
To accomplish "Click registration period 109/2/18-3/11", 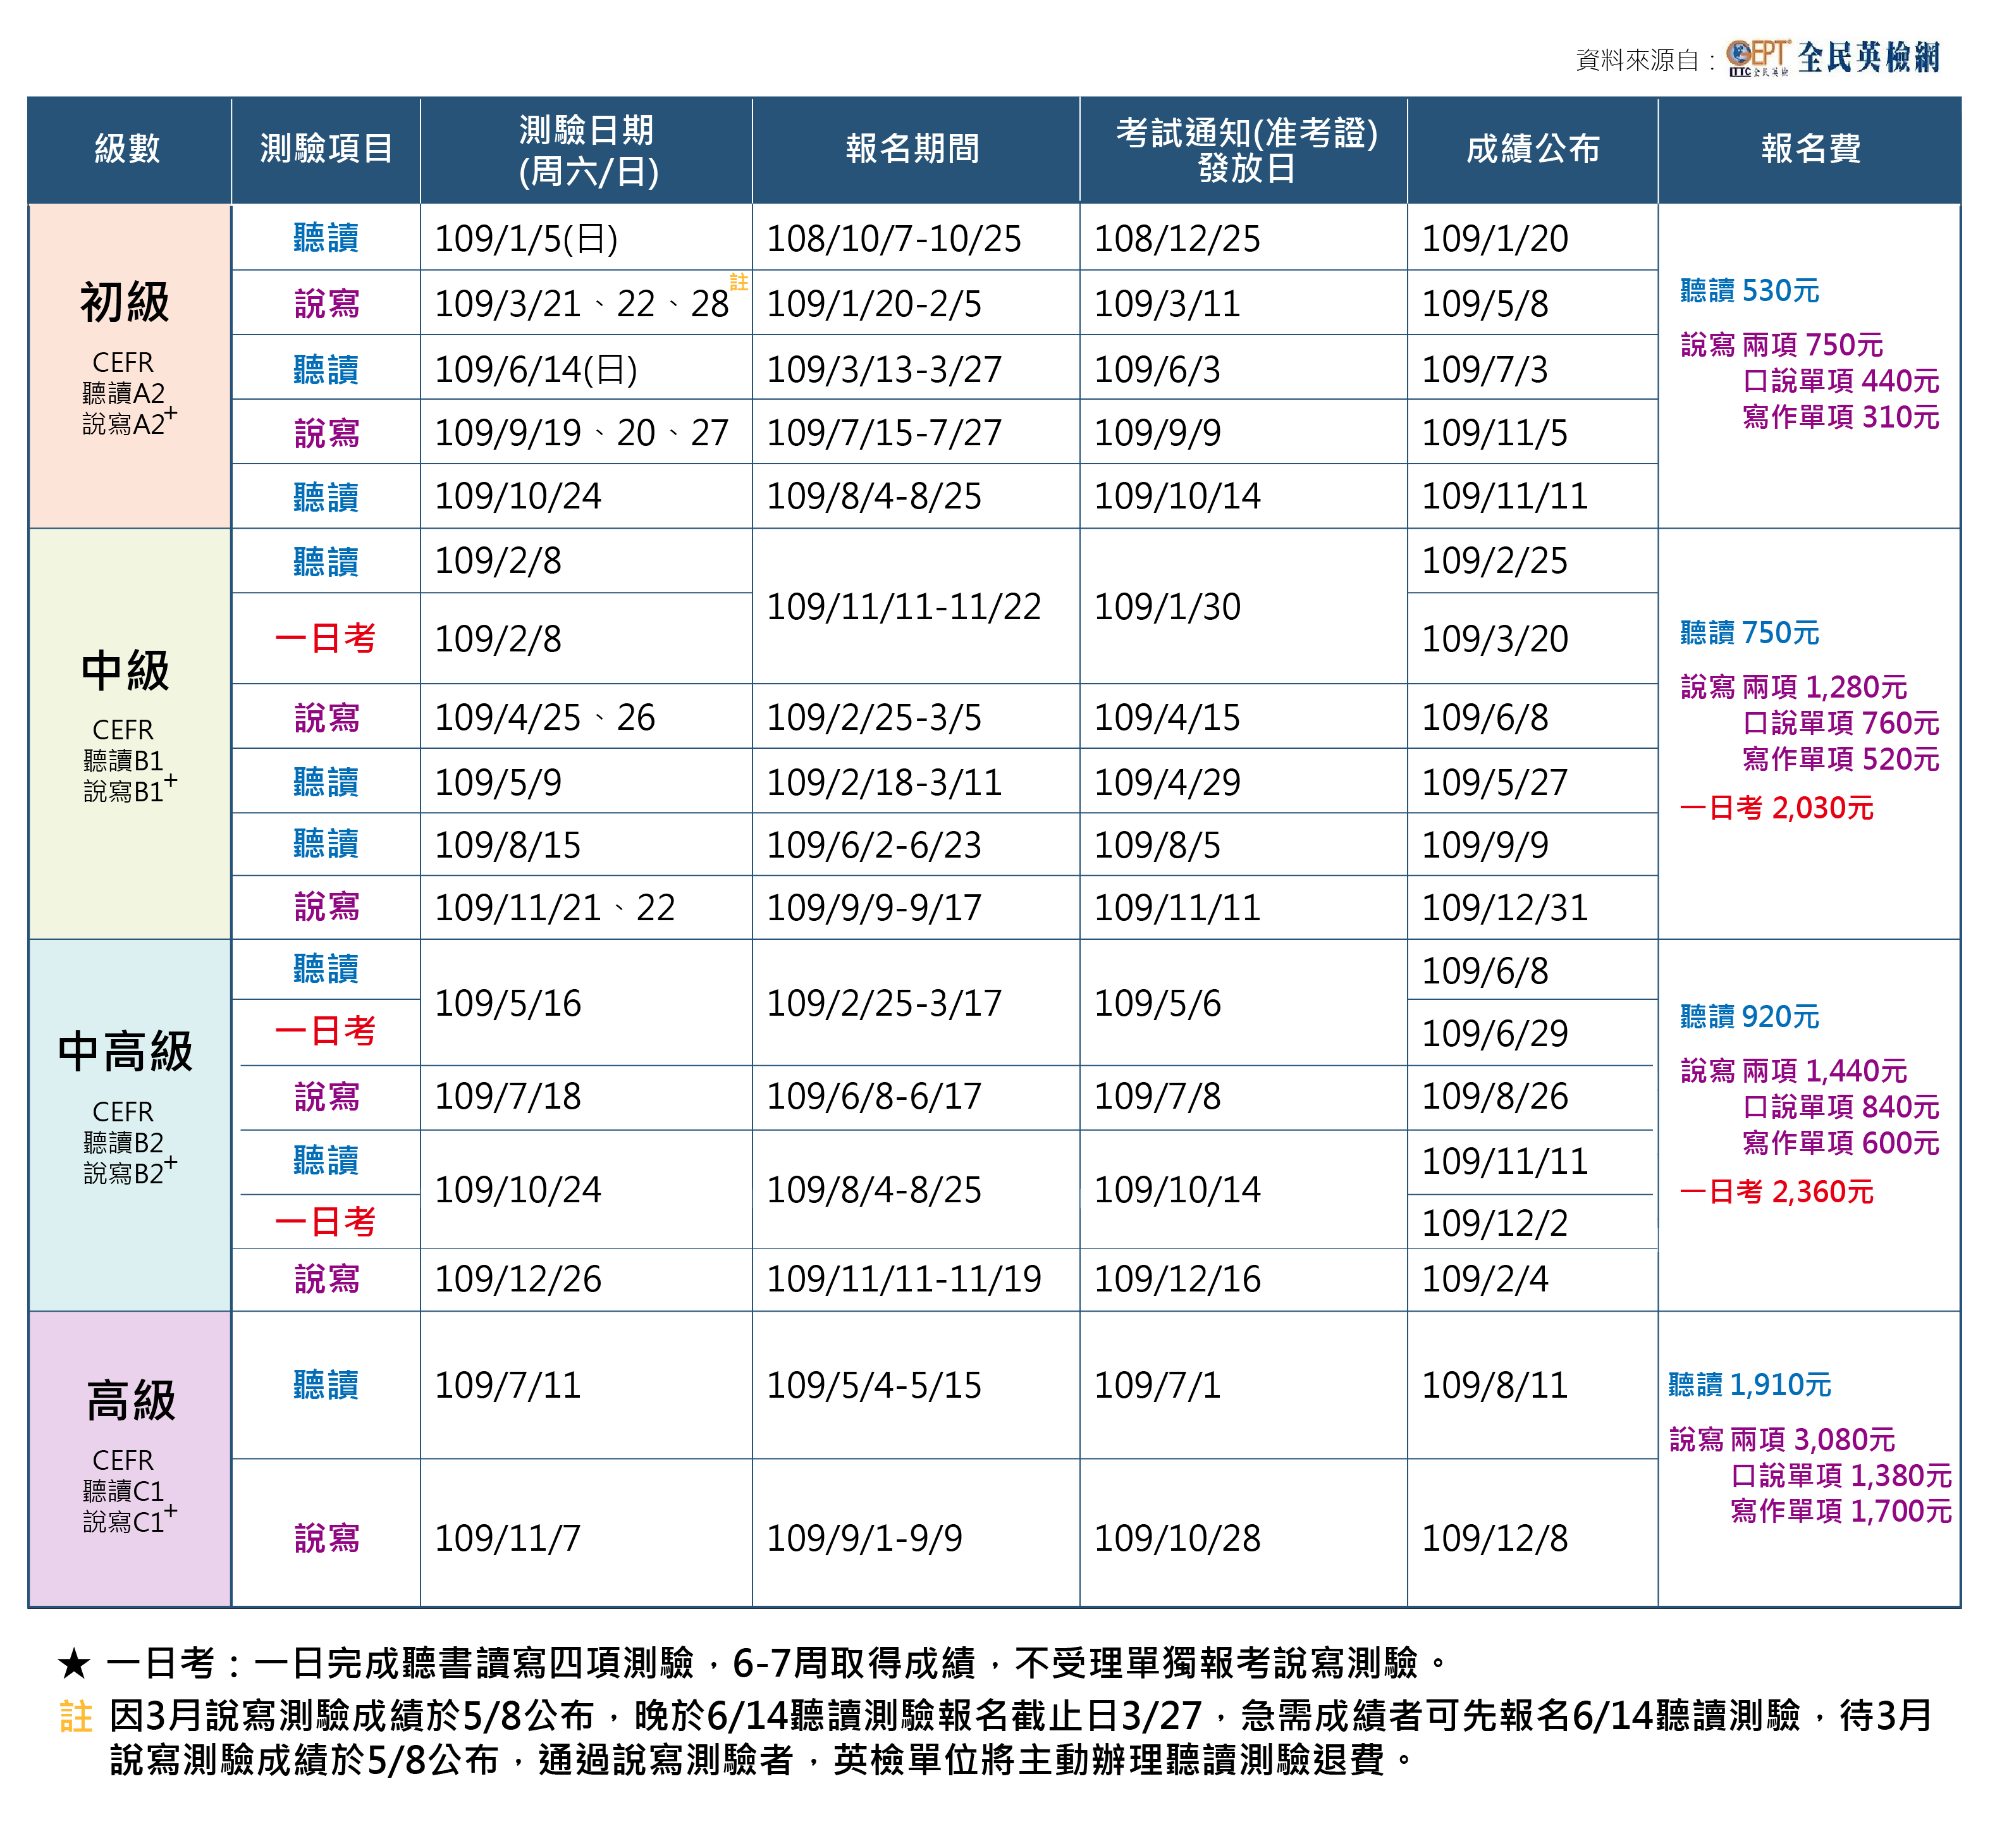I will pyautogui.click(x=884, y=783).
